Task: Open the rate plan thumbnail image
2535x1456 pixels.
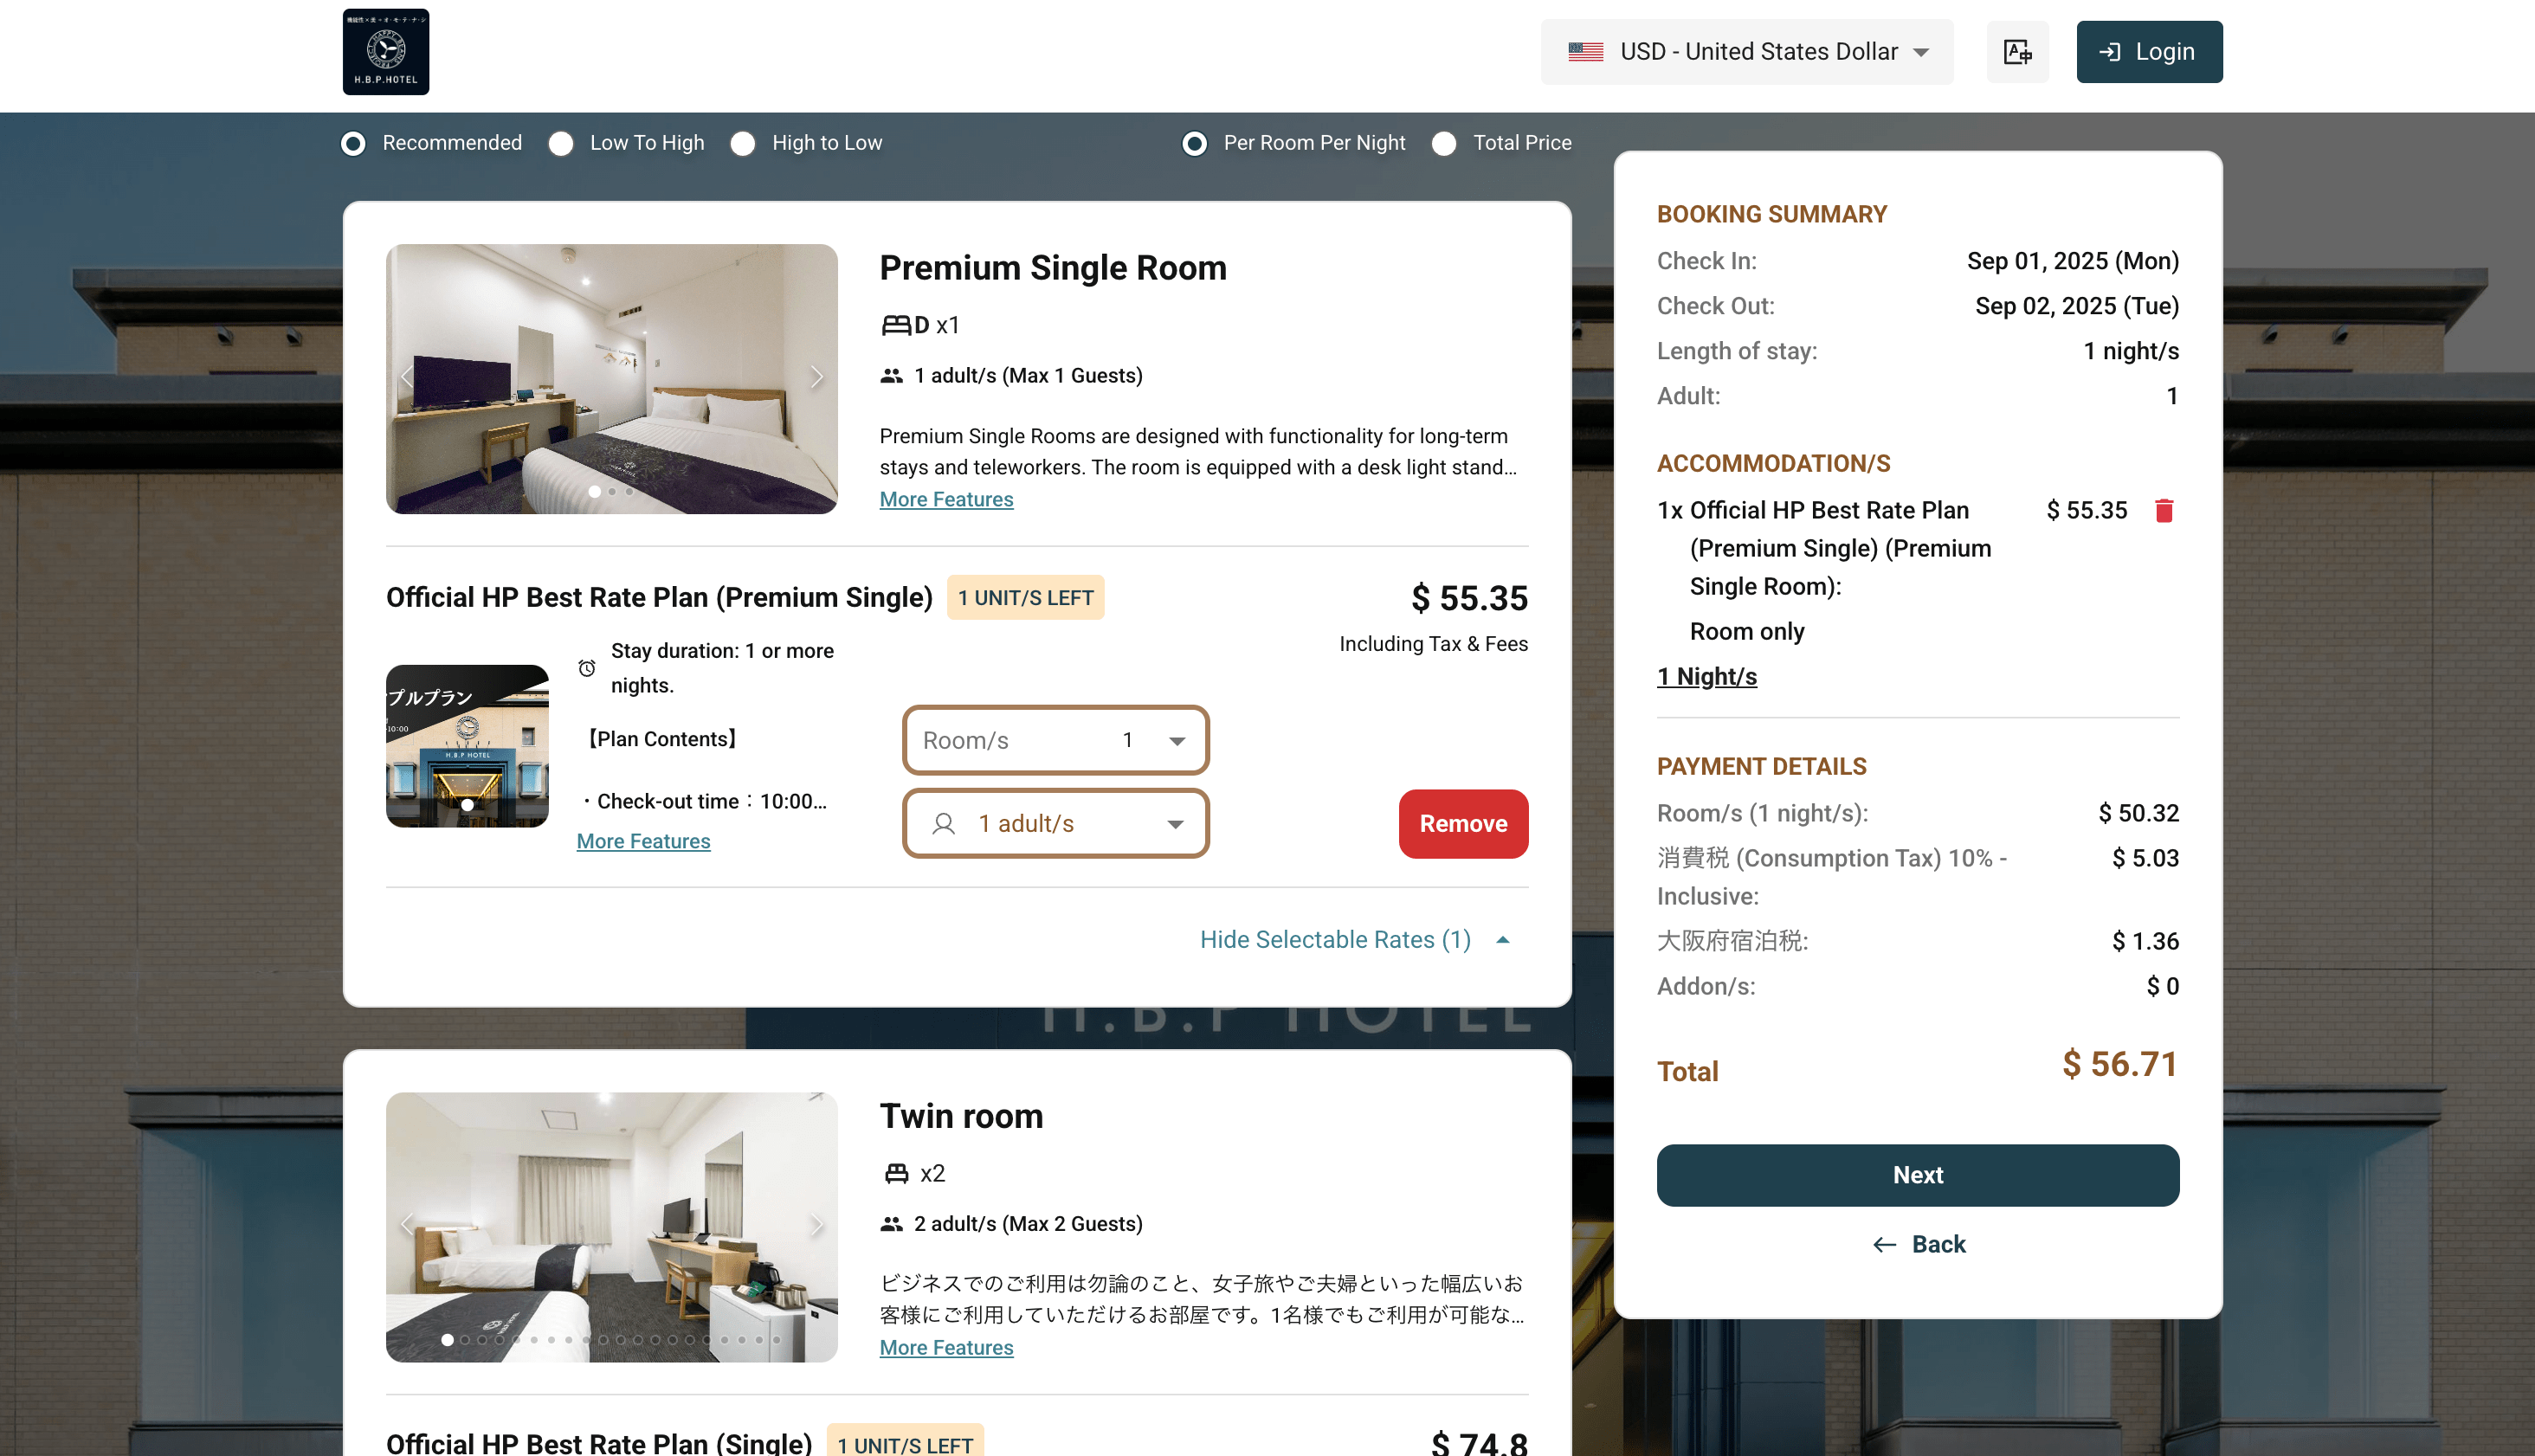Action: tap(467, 746)
